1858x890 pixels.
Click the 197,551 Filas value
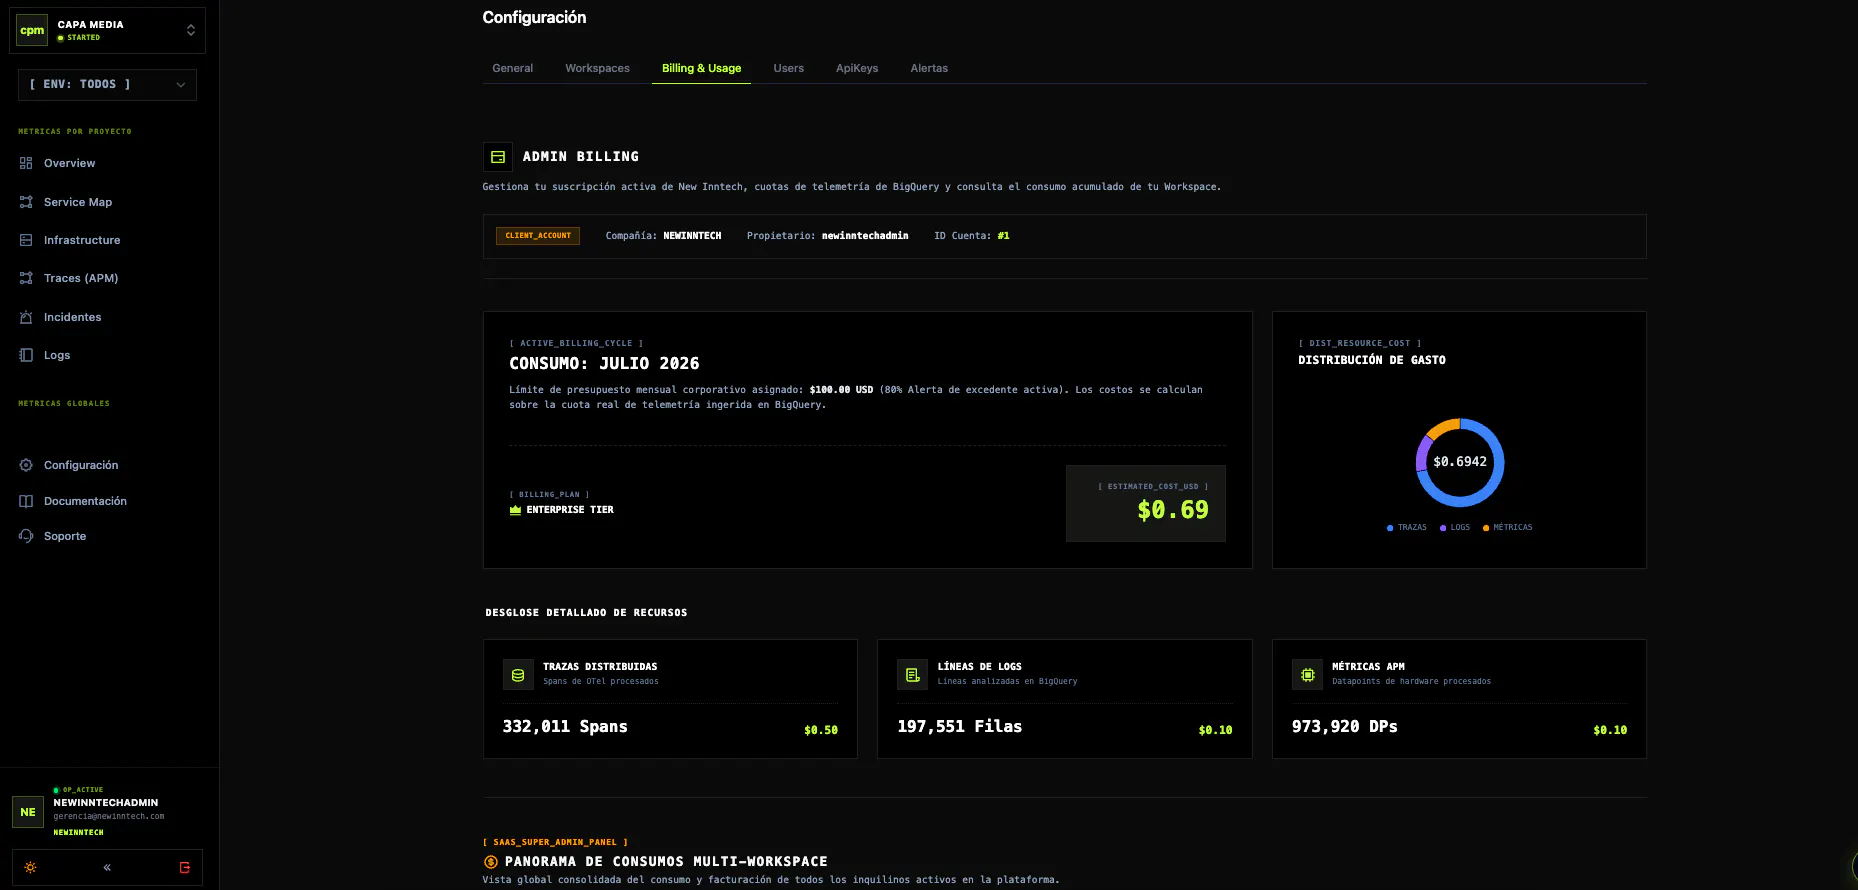coord(960,727)
